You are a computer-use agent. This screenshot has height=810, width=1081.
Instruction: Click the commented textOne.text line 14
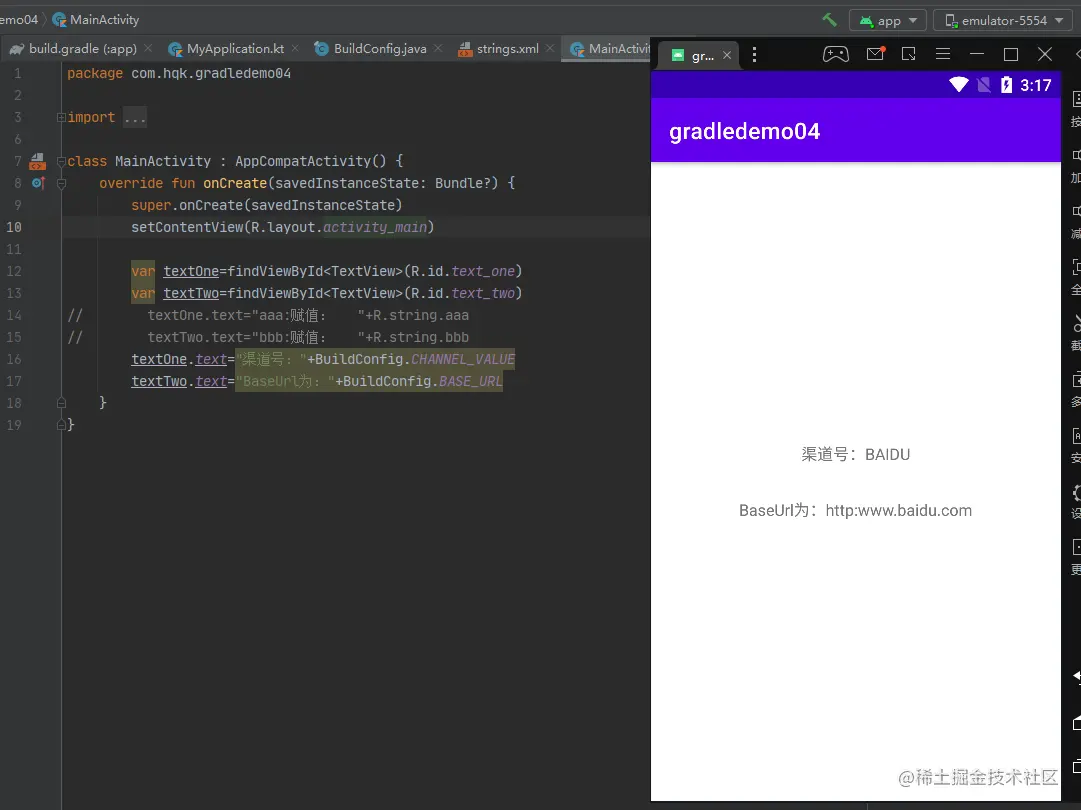click(x=308, y=316)
